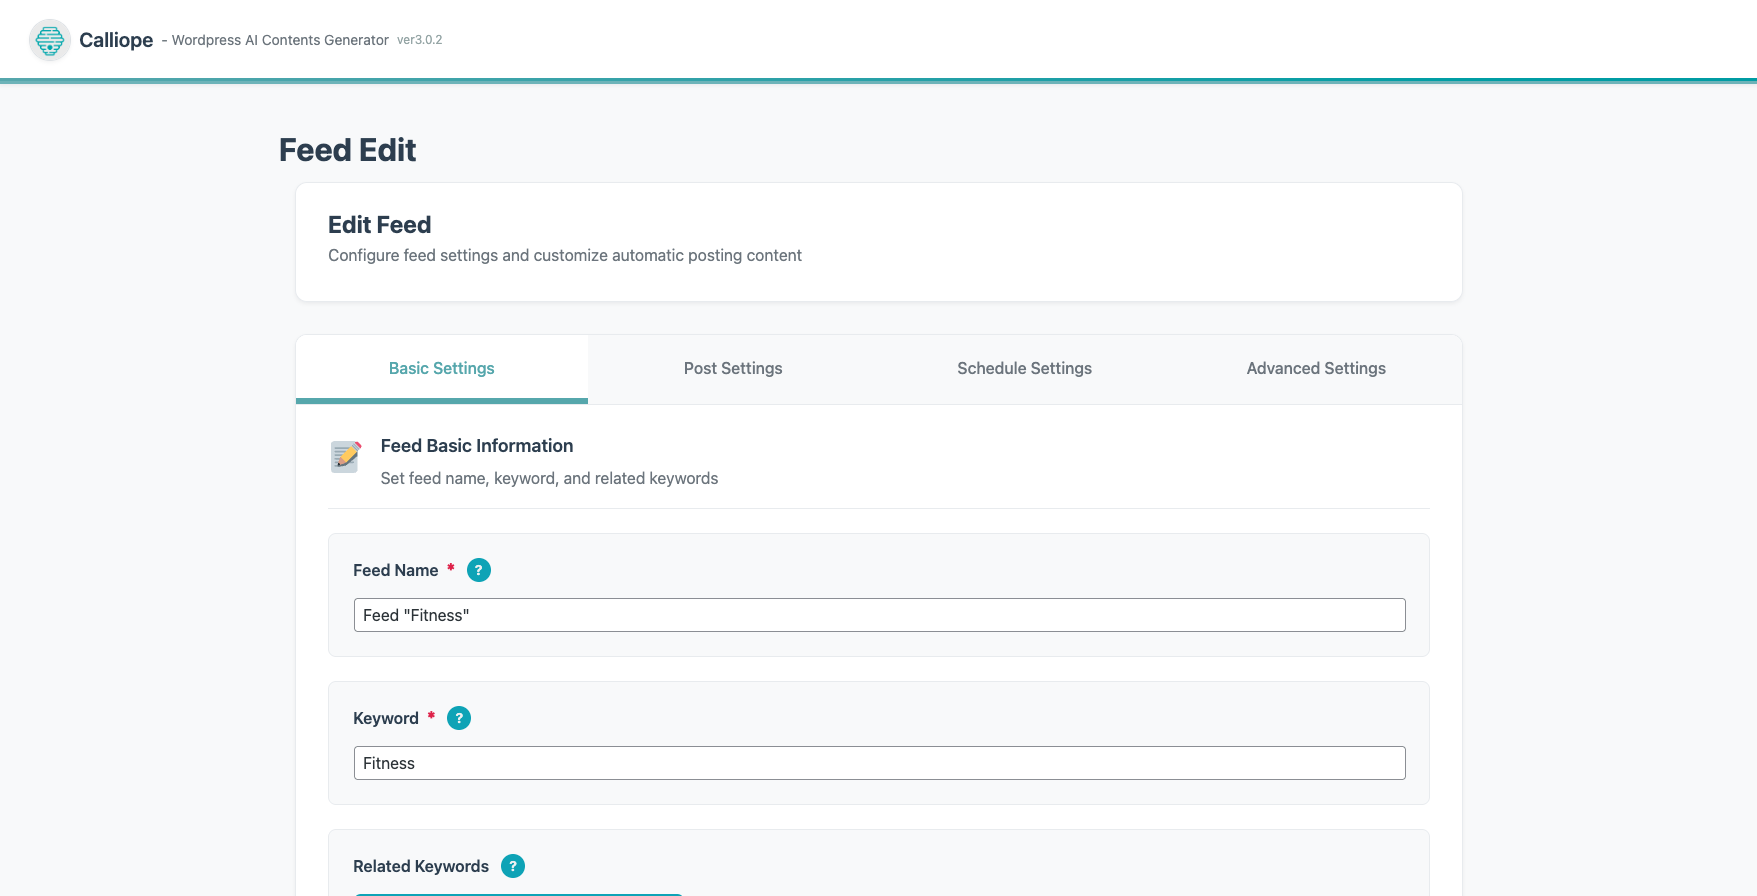Click the notepad pencil icon beside Feed Basic Information

tap(346, 456)
